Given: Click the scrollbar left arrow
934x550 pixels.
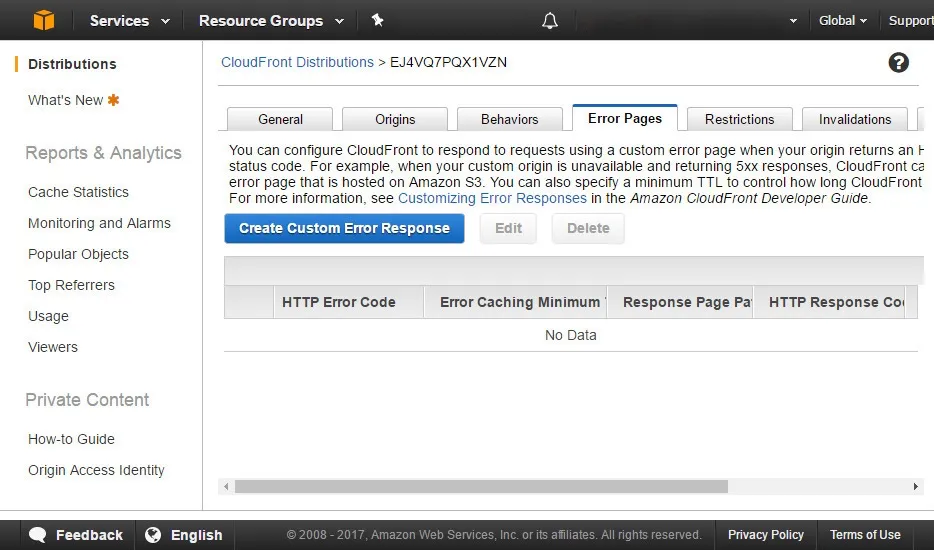Looking at the screenshot, I should click(226, 486).
